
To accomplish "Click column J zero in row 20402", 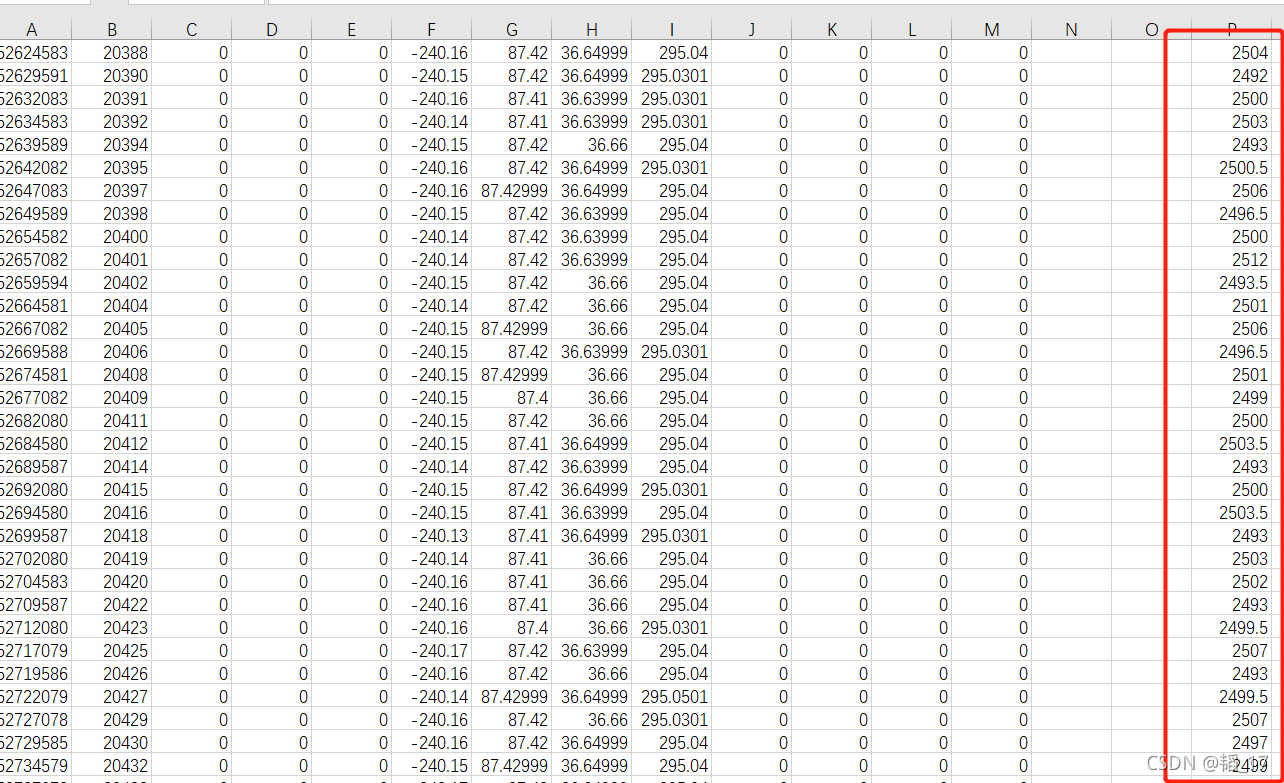I will [751, 282].
